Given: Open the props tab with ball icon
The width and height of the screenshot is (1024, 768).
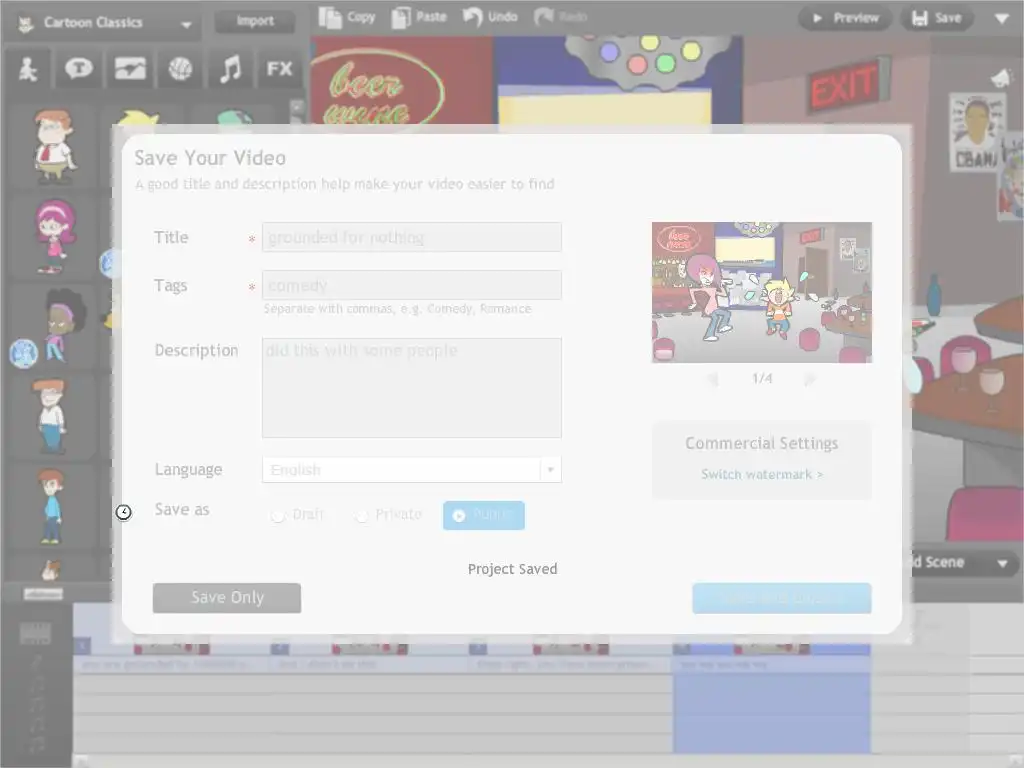Looking at the screenshot, I should coord(180,69).
